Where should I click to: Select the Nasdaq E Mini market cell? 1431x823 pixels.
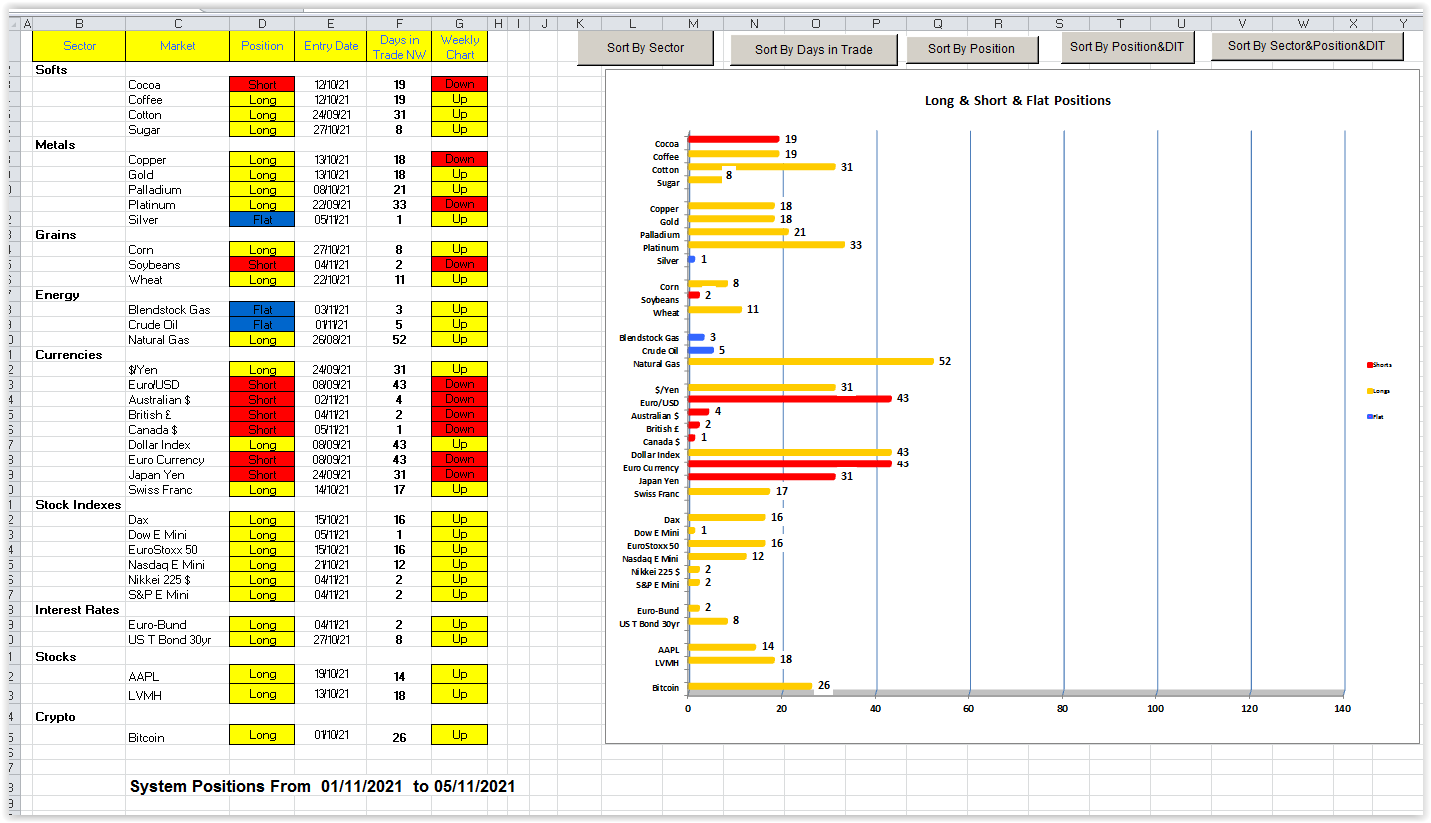click(x=178, y=565)
